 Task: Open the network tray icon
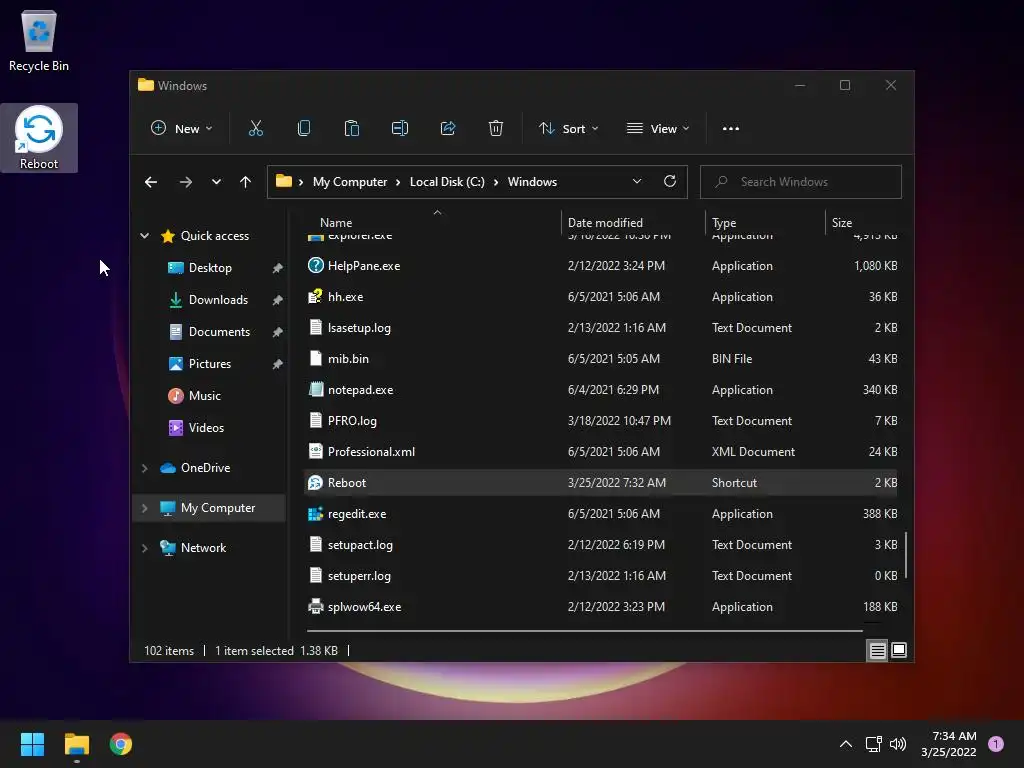coord(874,744)
